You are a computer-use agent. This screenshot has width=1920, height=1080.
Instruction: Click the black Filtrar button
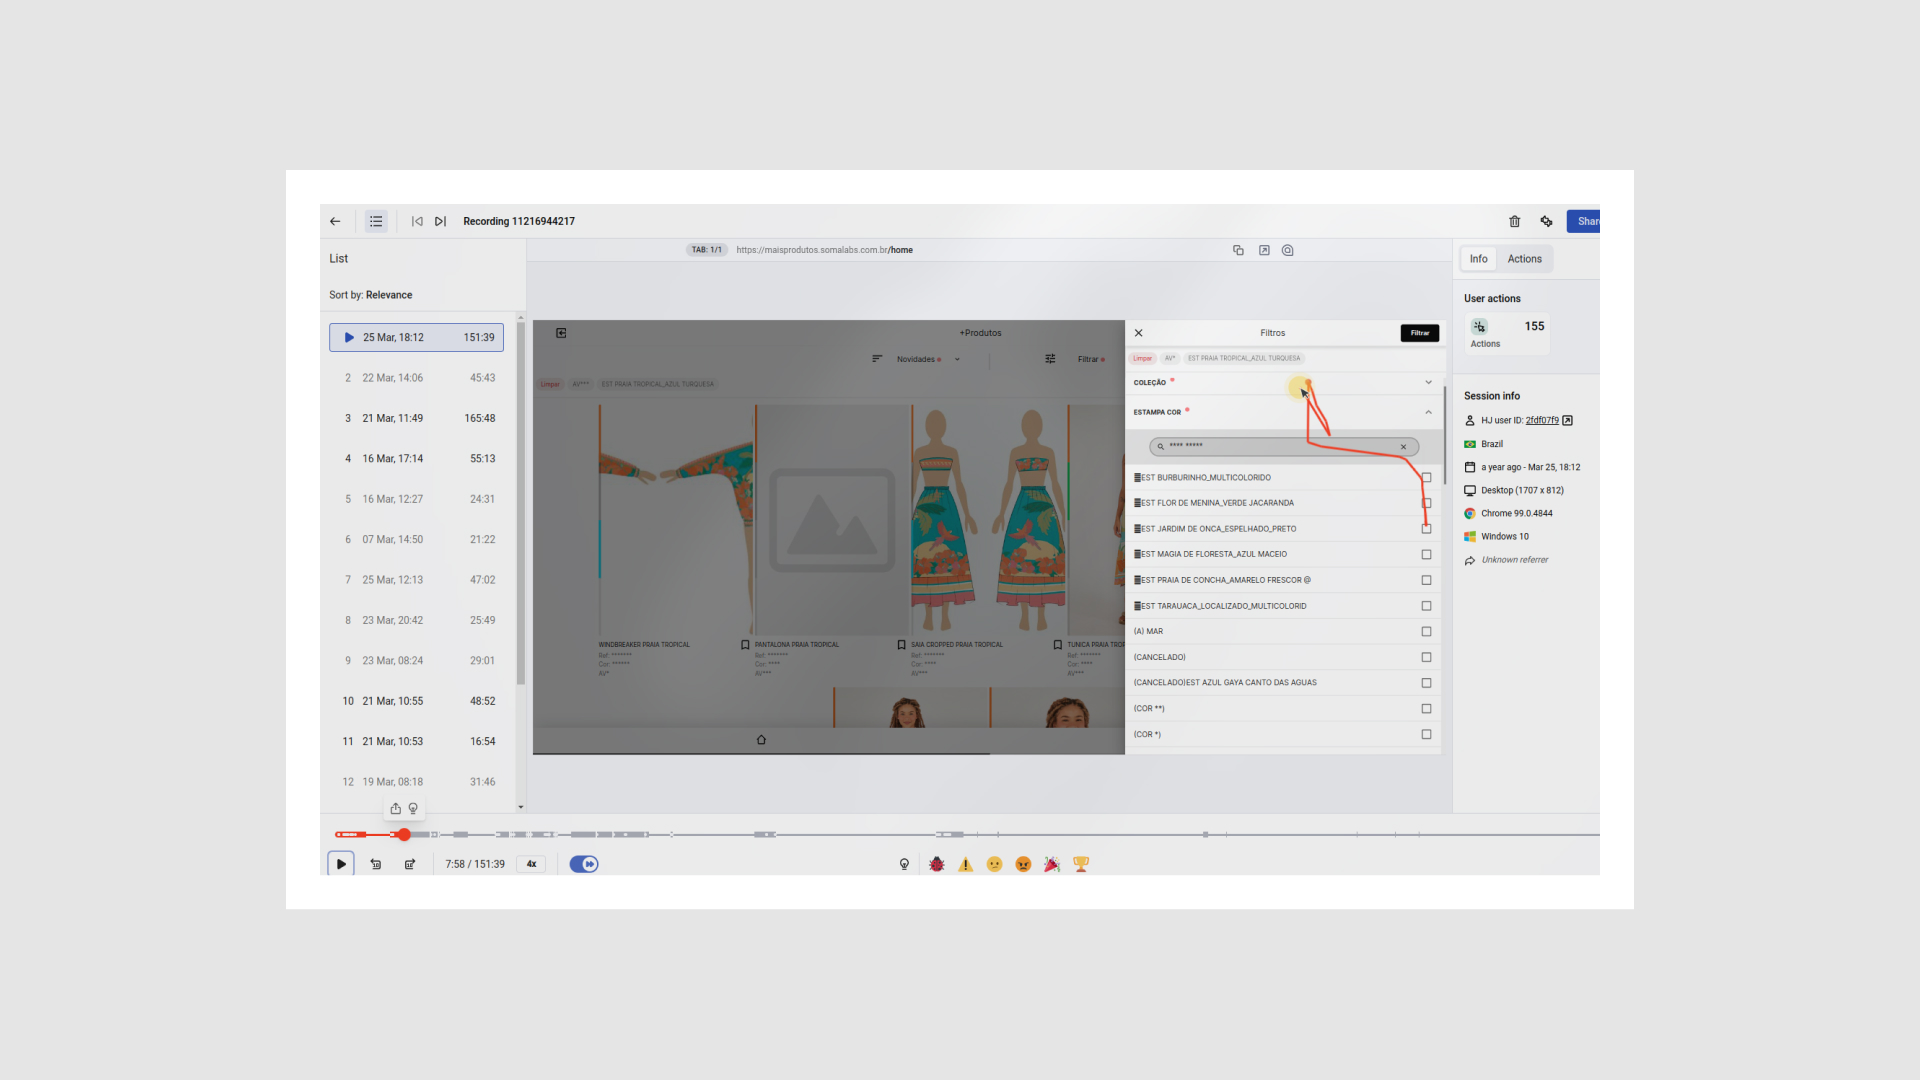tap(1419, 333)
